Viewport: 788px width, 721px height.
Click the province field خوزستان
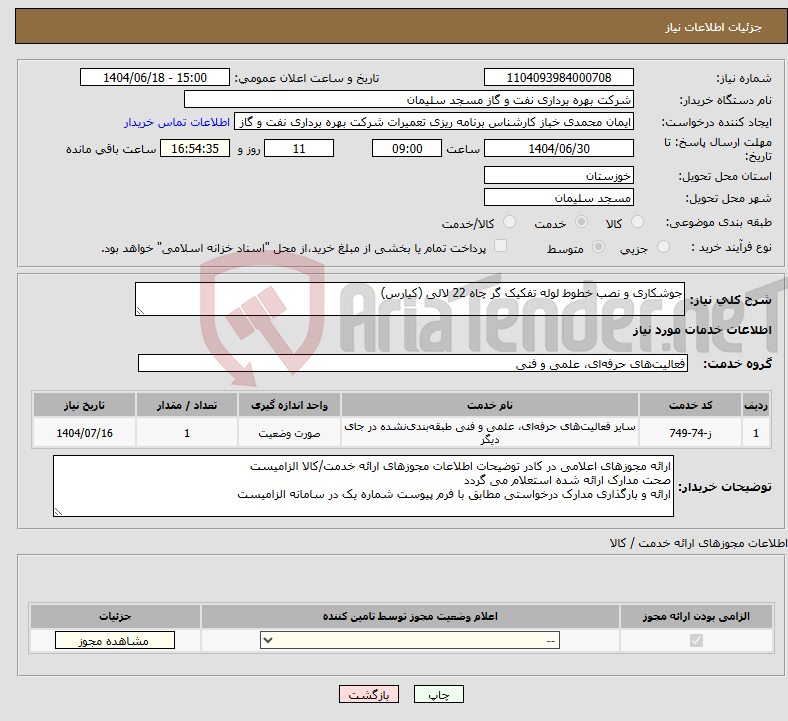pyautogui.click(x=558, y=175)
